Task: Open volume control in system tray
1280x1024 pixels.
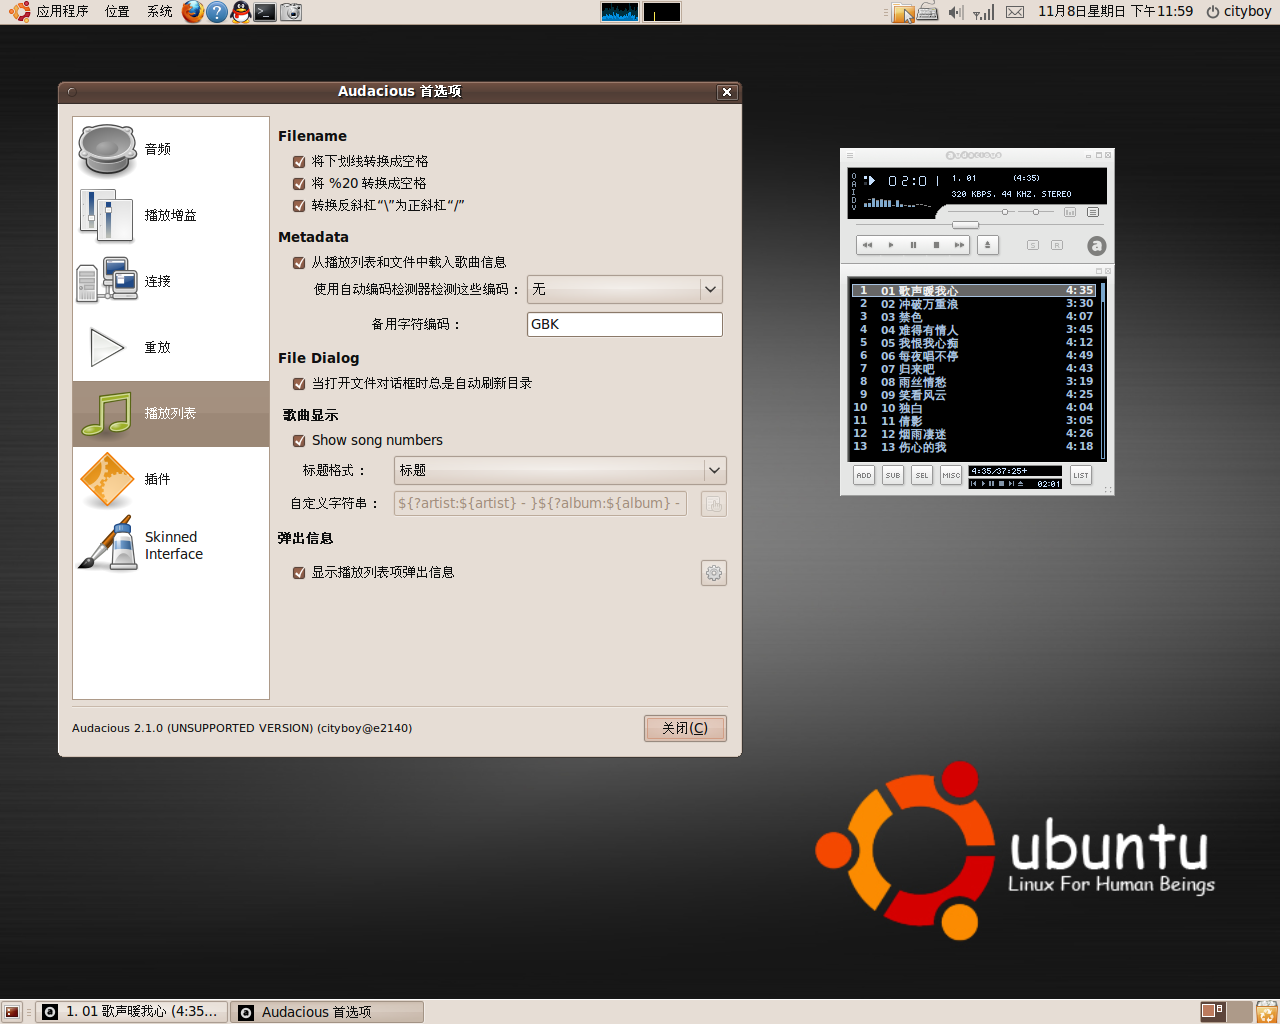Action: click(955, 12)
